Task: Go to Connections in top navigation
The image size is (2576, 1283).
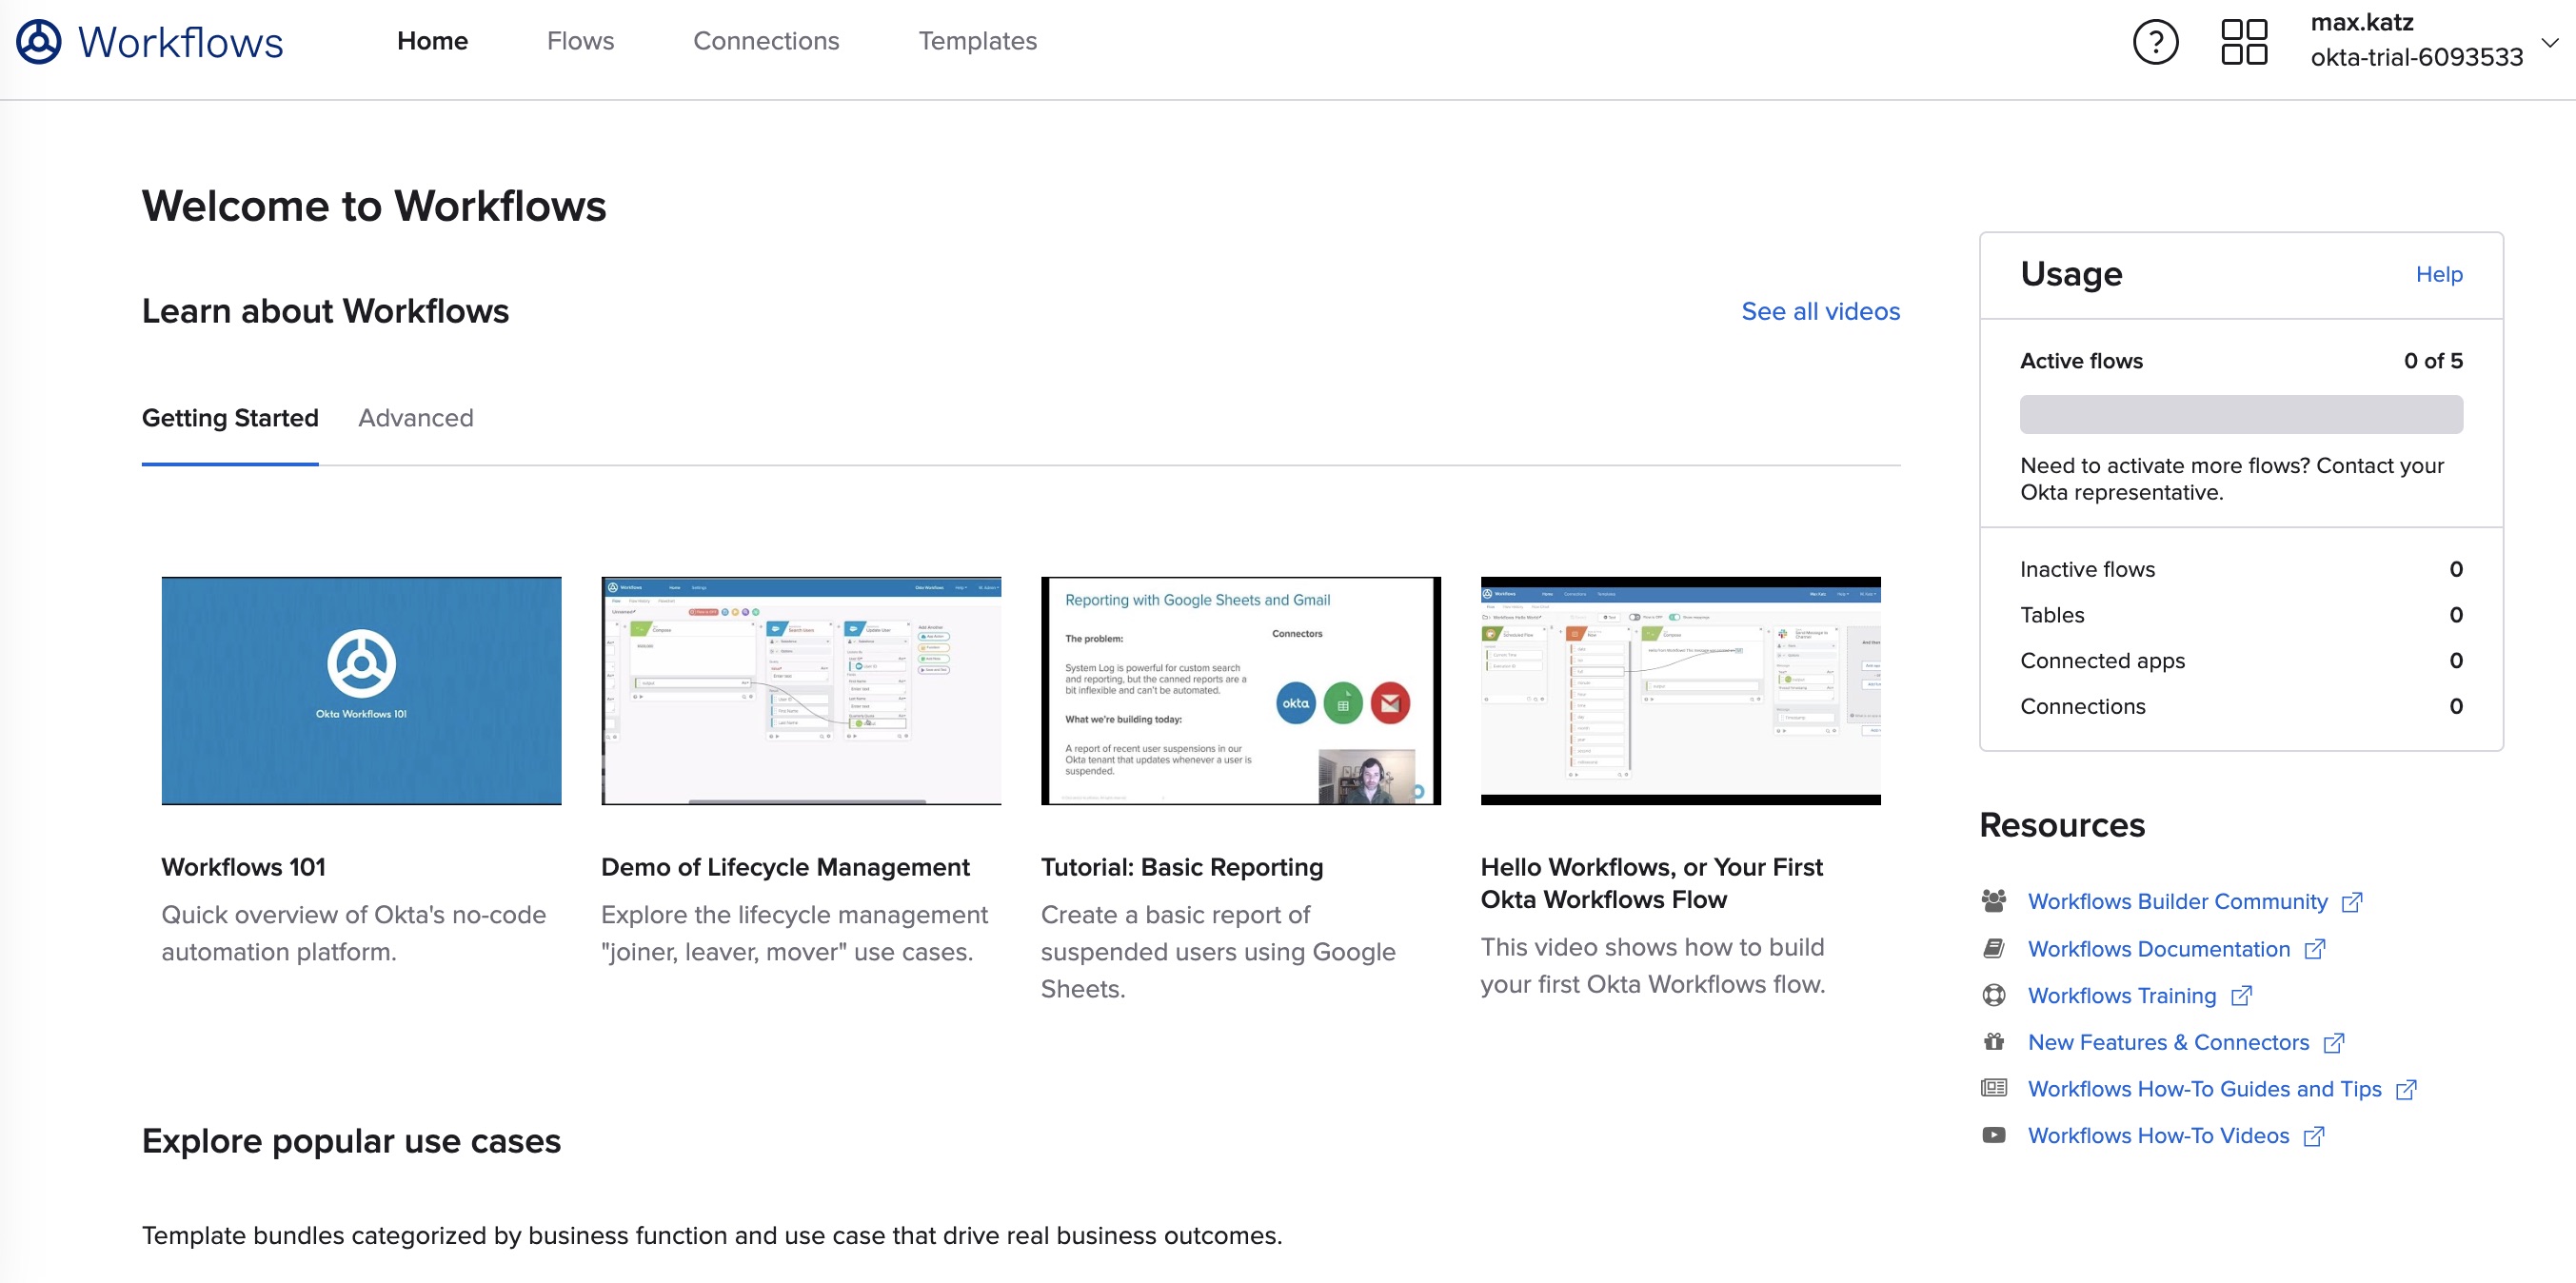Action: (766, 41)
